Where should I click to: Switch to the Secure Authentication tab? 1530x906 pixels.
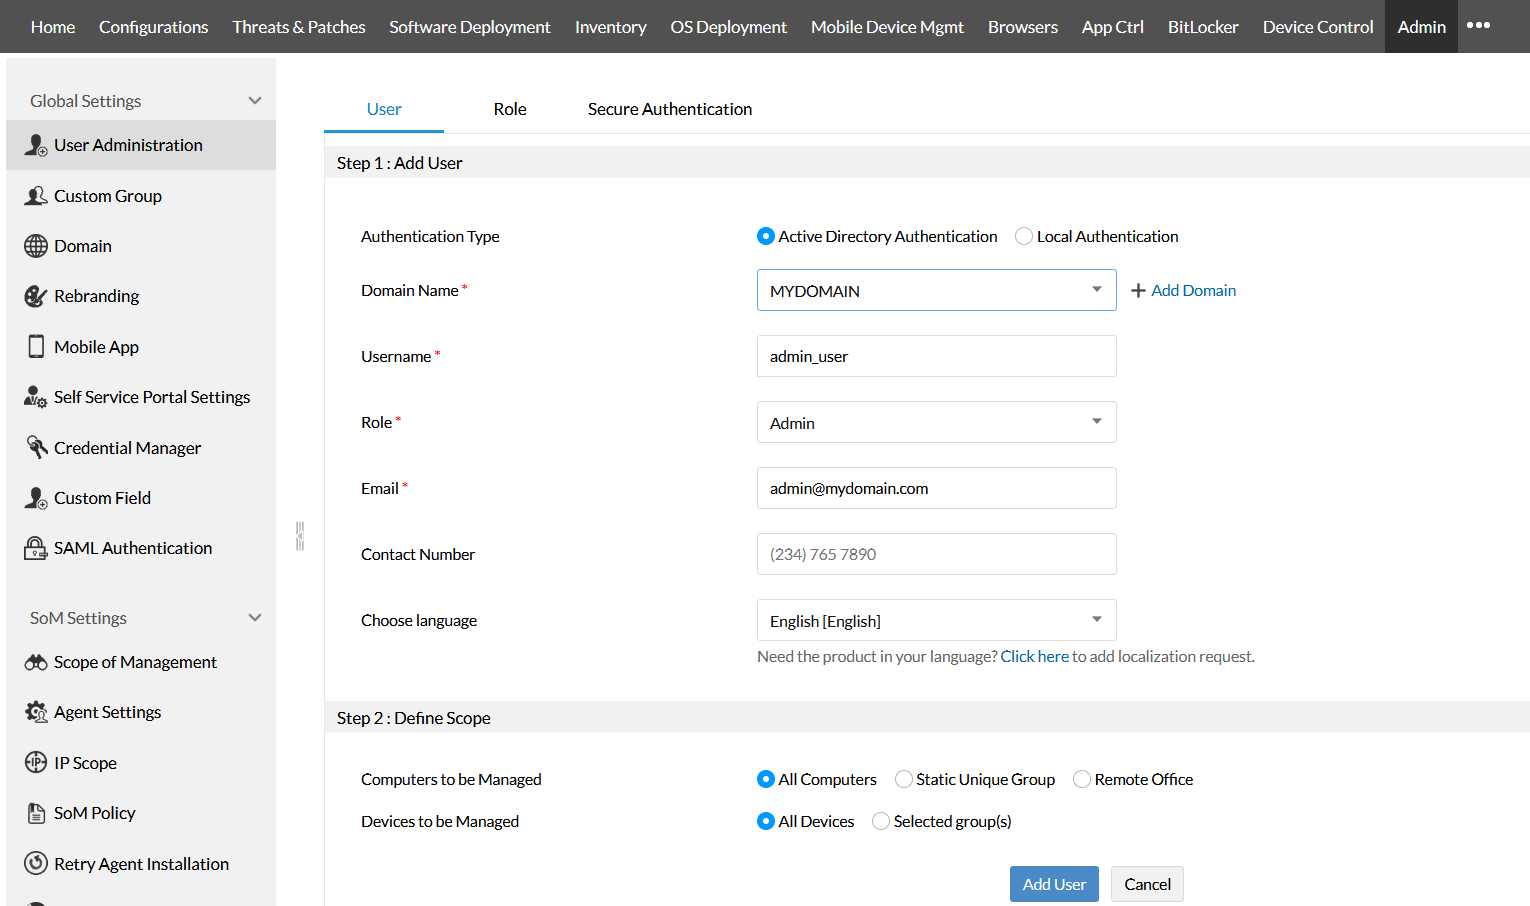(669, 109)
